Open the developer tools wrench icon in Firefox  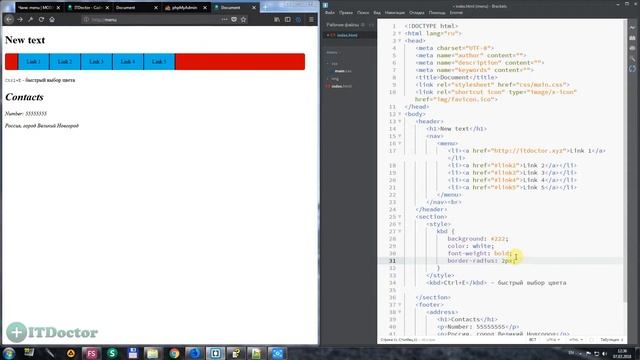click(x=31, y=19)
